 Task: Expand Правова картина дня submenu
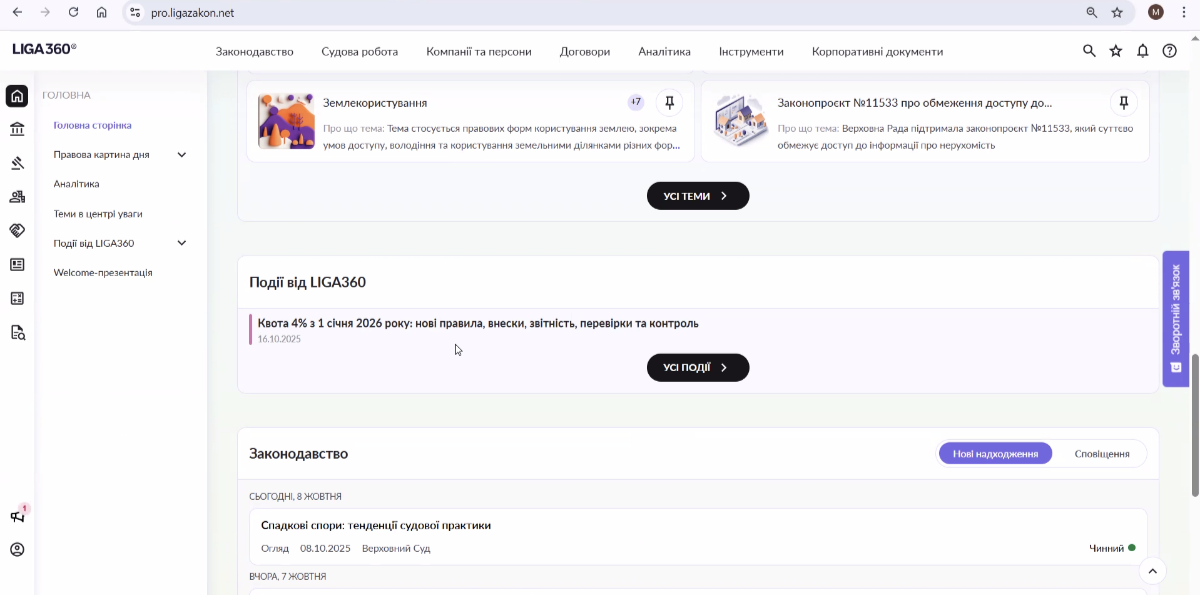tap(182, 155)
